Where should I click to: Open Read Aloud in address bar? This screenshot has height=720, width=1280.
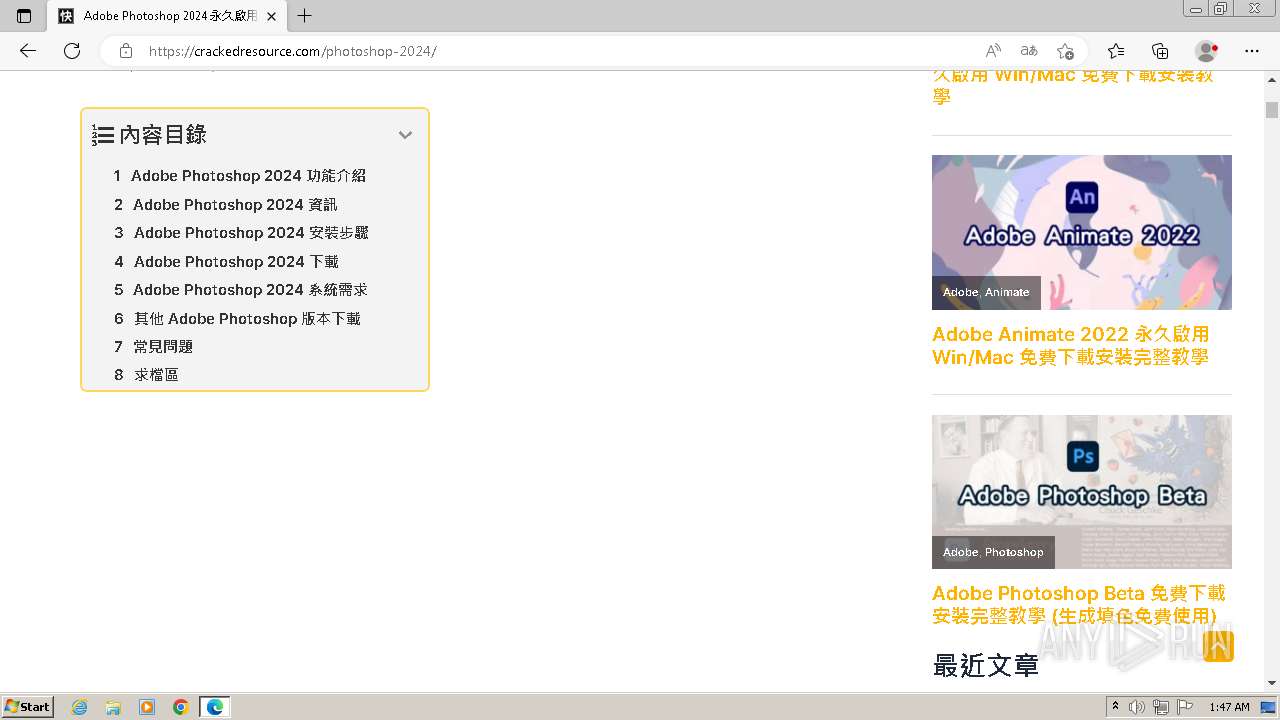coord(993,51)
